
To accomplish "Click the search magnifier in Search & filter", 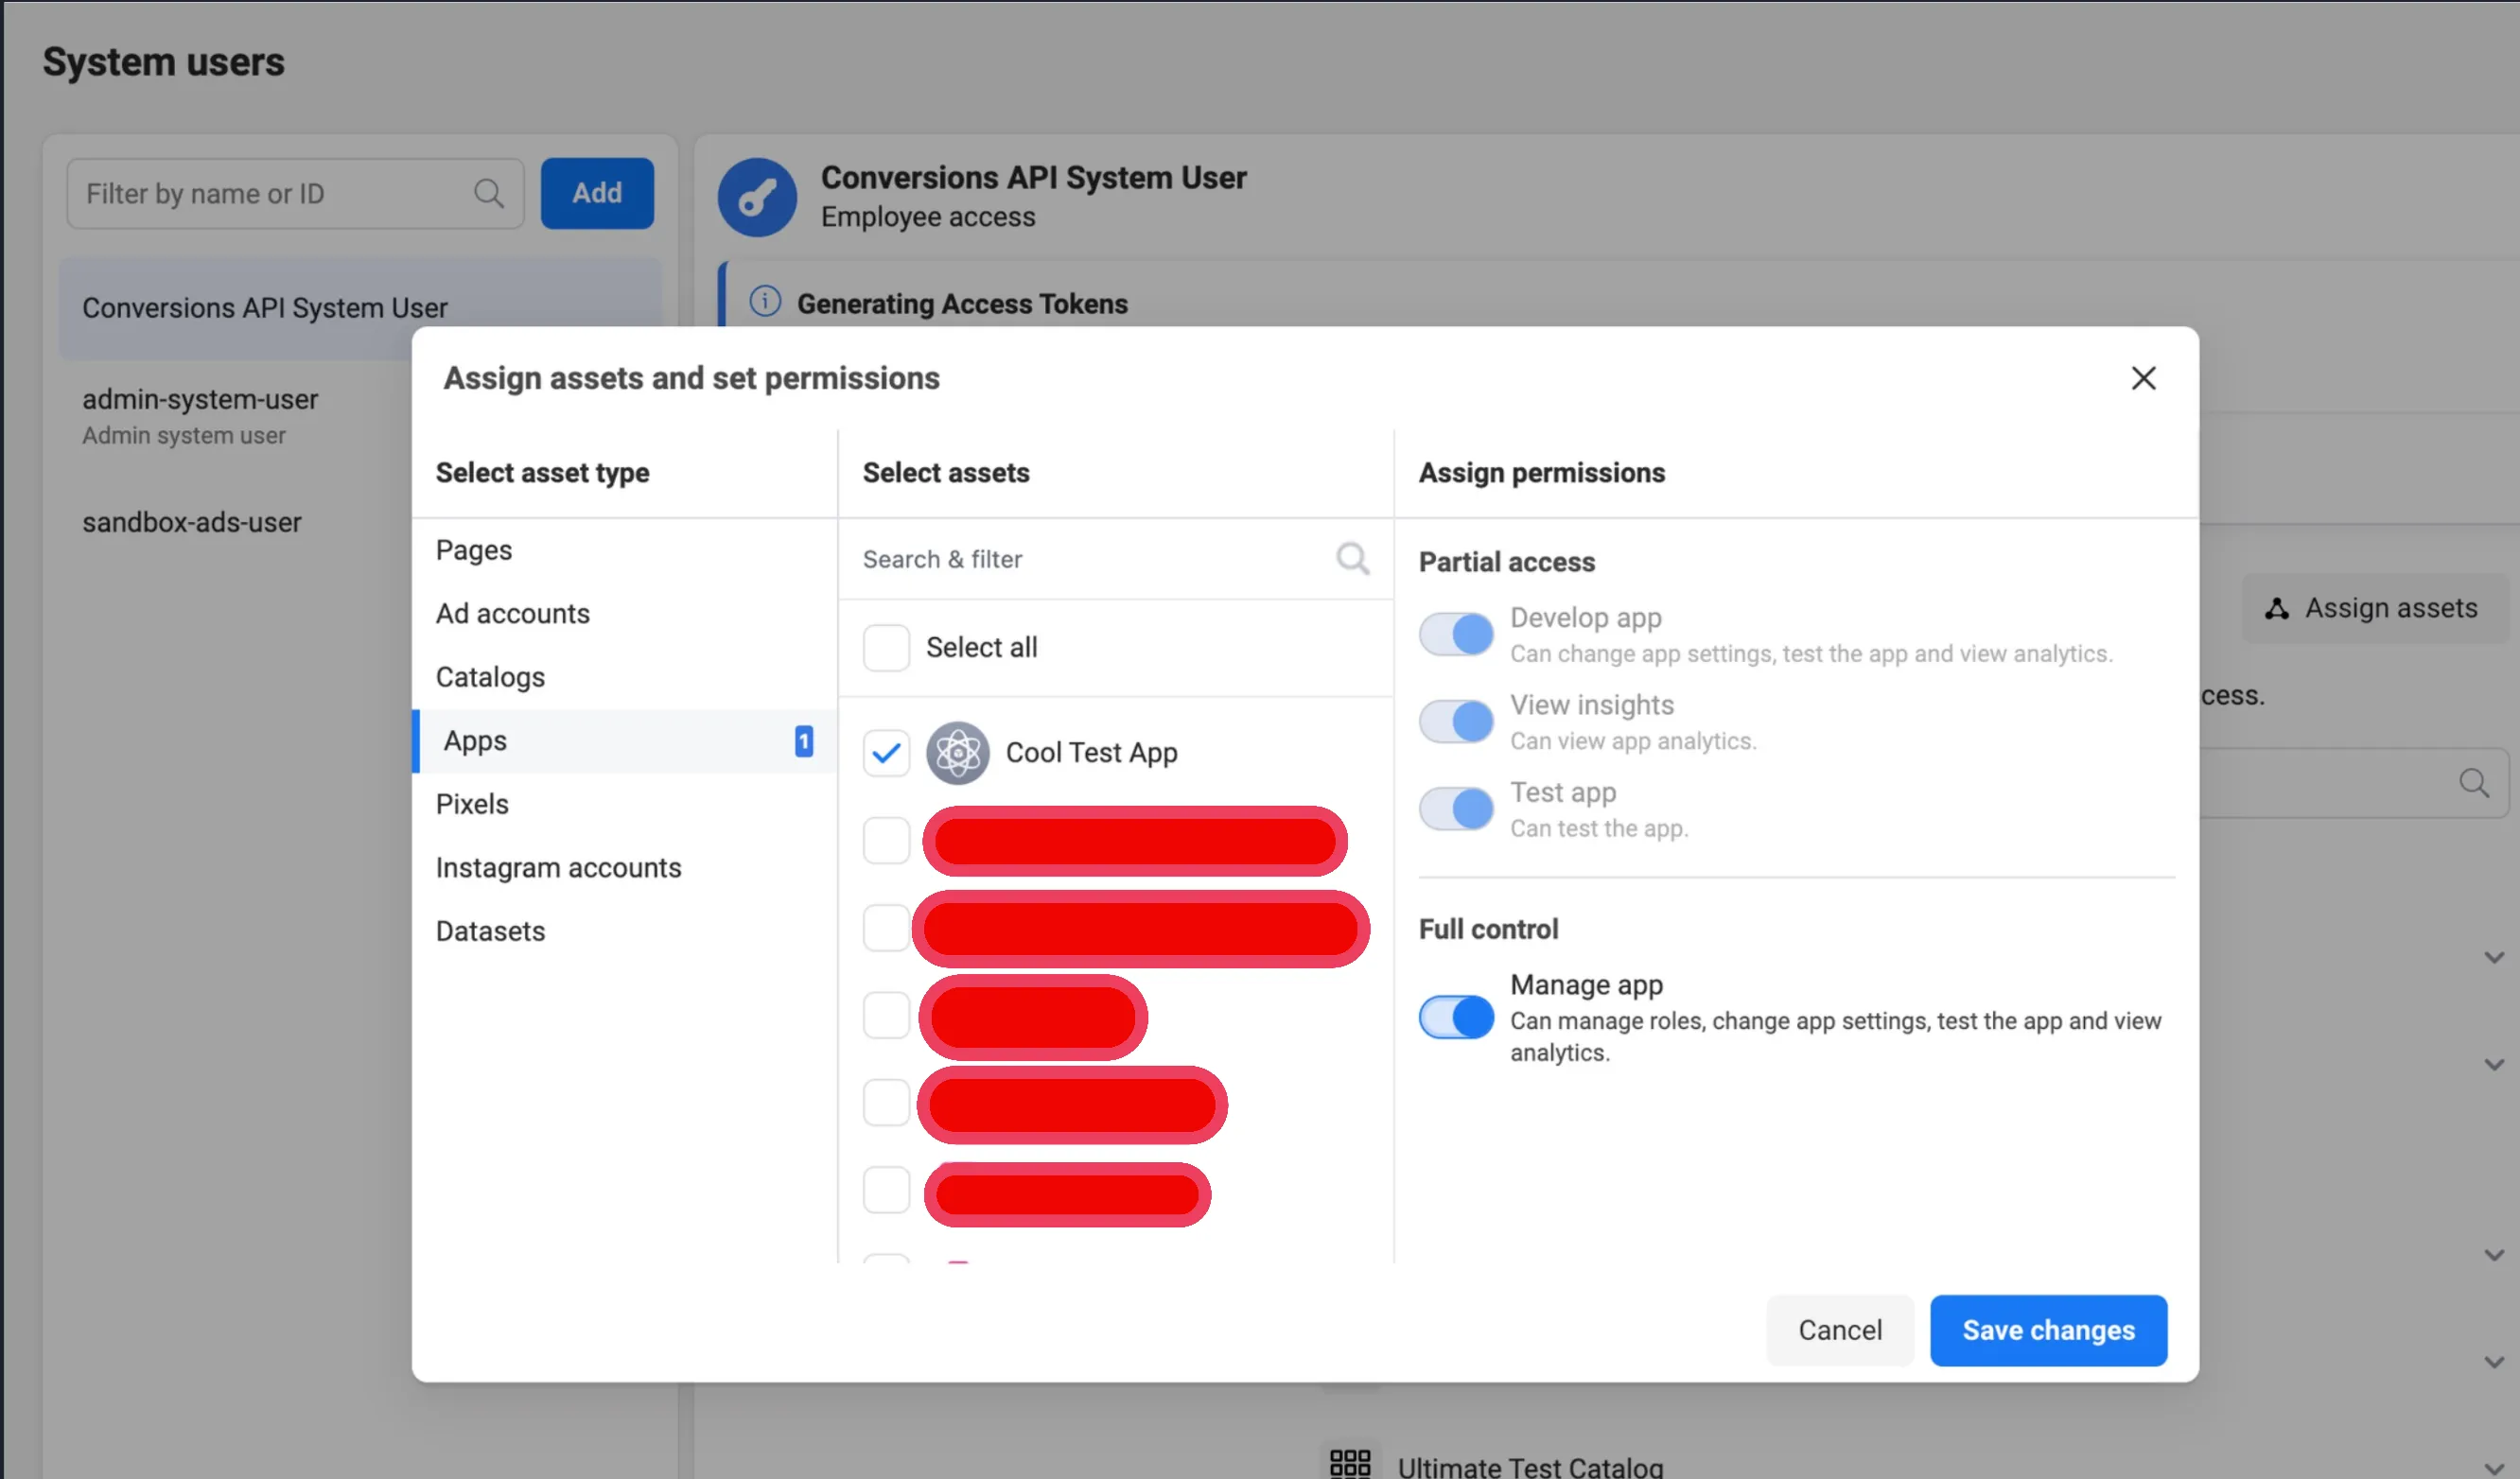I will 1352,558.
